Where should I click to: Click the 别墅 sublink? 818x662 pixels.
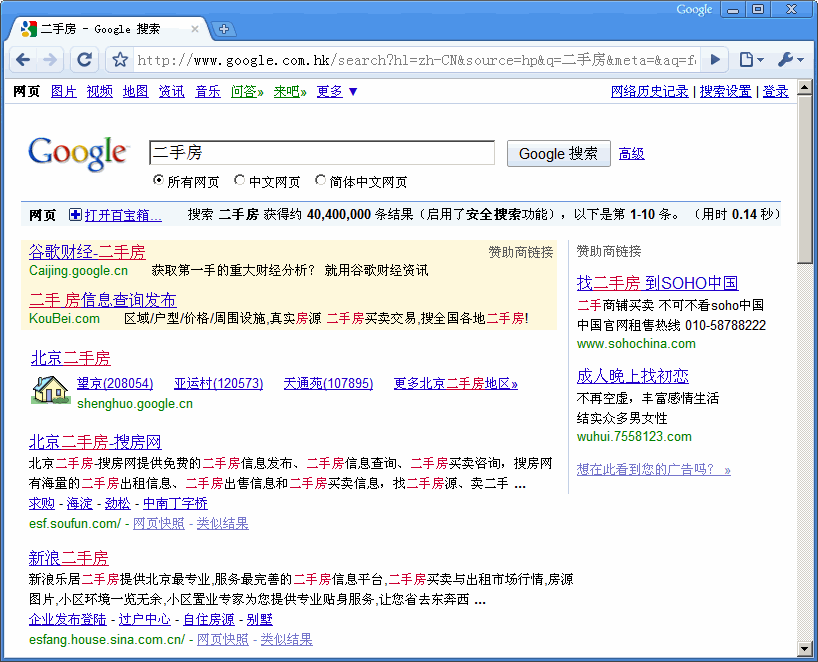click(x=259, y=619)
